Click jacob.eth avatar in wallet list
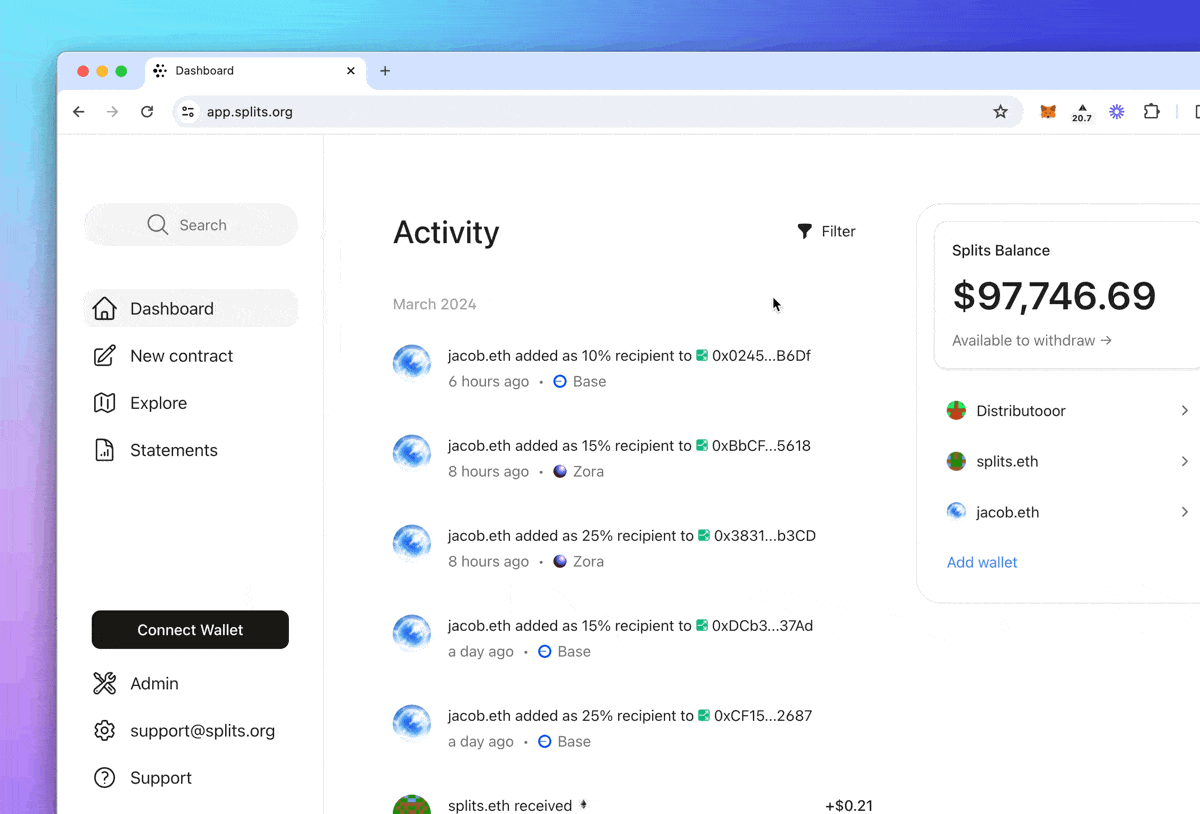 tap(956, 512)
